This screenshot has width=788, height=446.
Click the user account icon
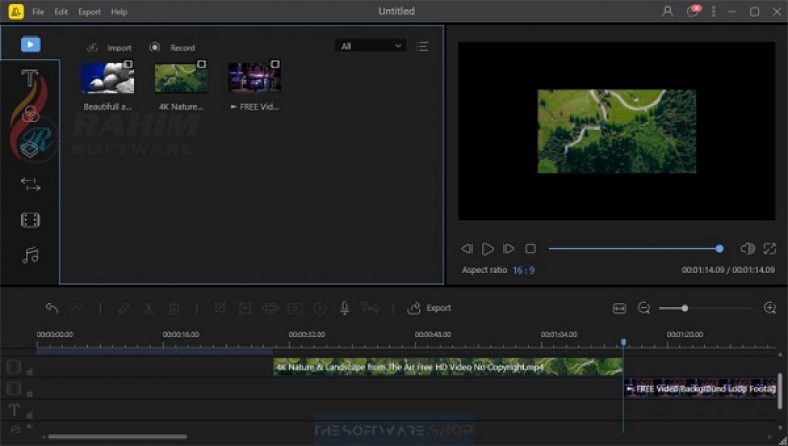[667, 12]
